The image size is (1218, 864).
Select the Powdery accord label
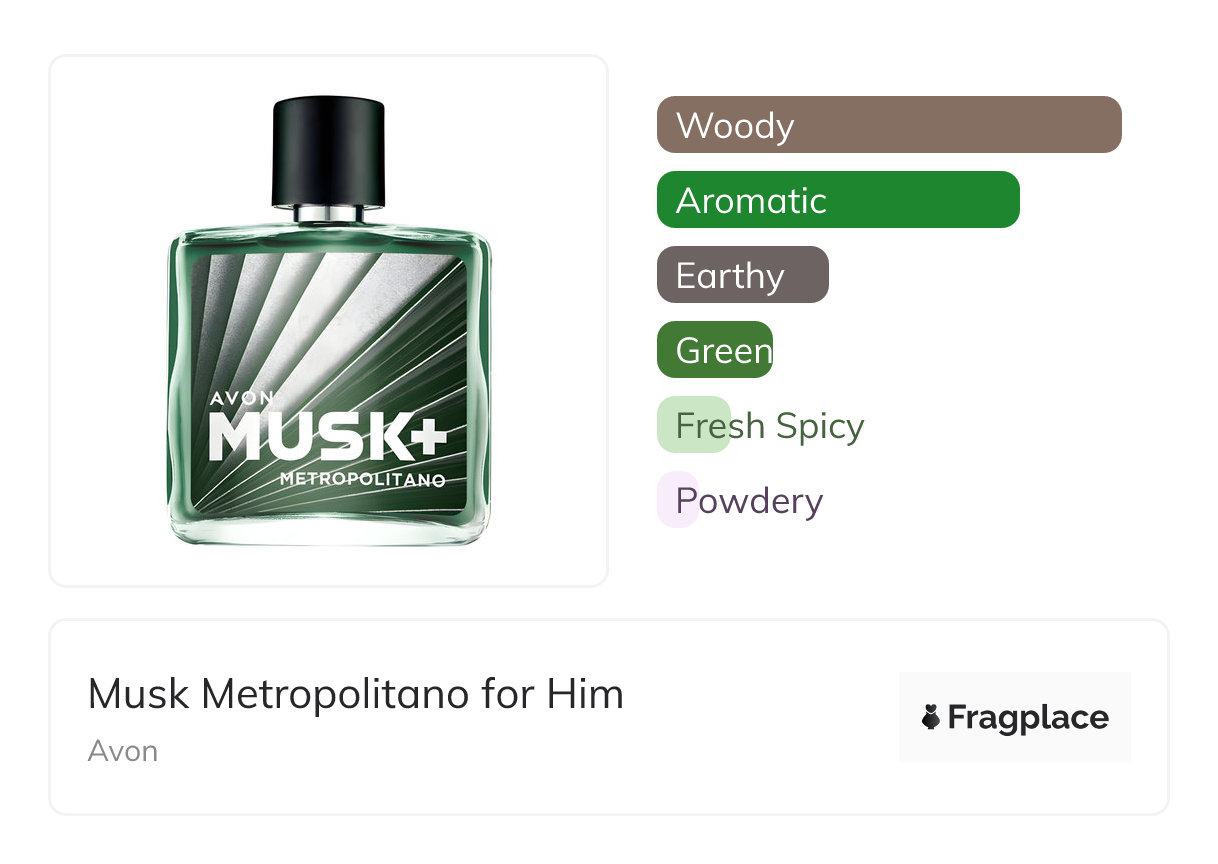click(x=749, y=500)
